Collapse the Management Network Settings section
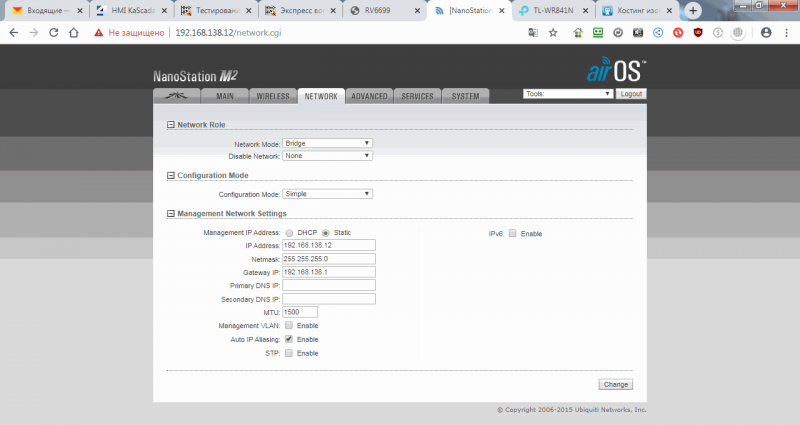Image resolution: width=800 pixels, height=425 pixels. coord(171,214)
